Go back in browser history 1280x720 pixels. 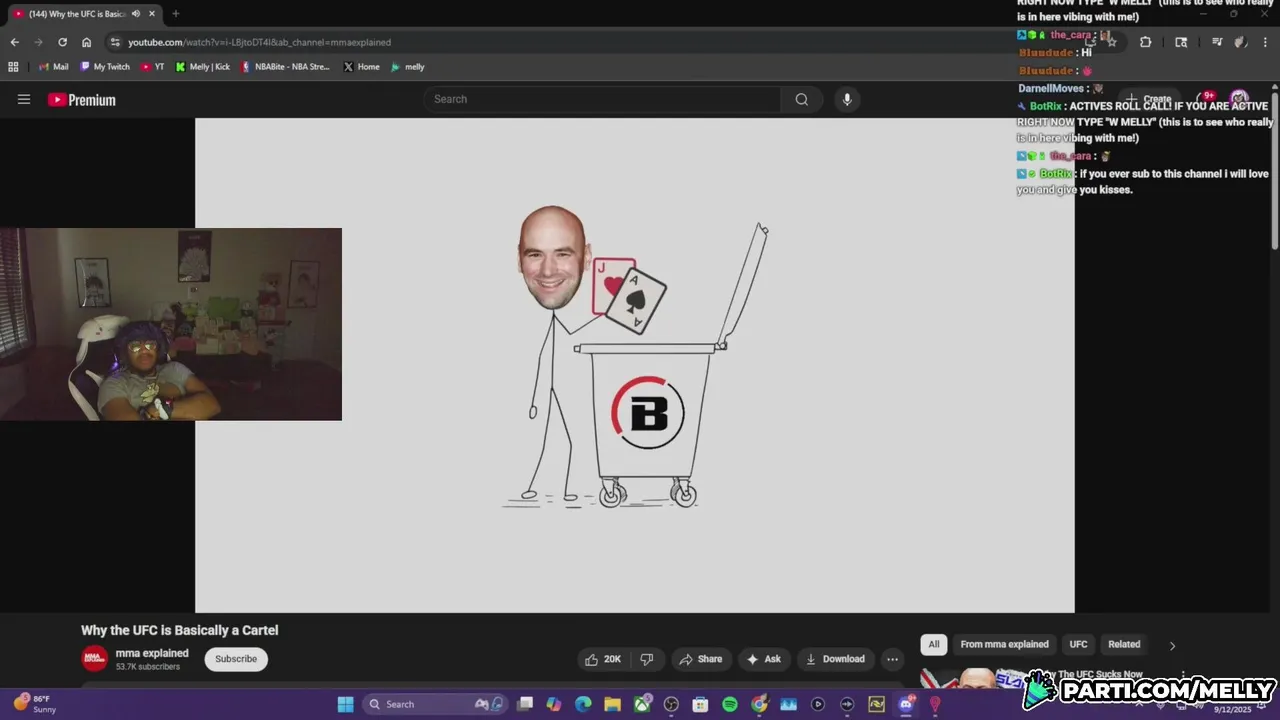point(14,42)
